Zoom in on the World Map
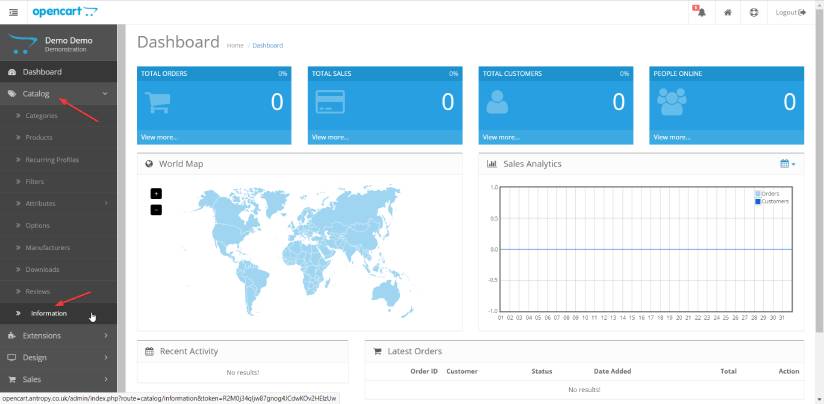Image resolution: width=824 pixels, height=404 pixels. click(x=156, y=193)
